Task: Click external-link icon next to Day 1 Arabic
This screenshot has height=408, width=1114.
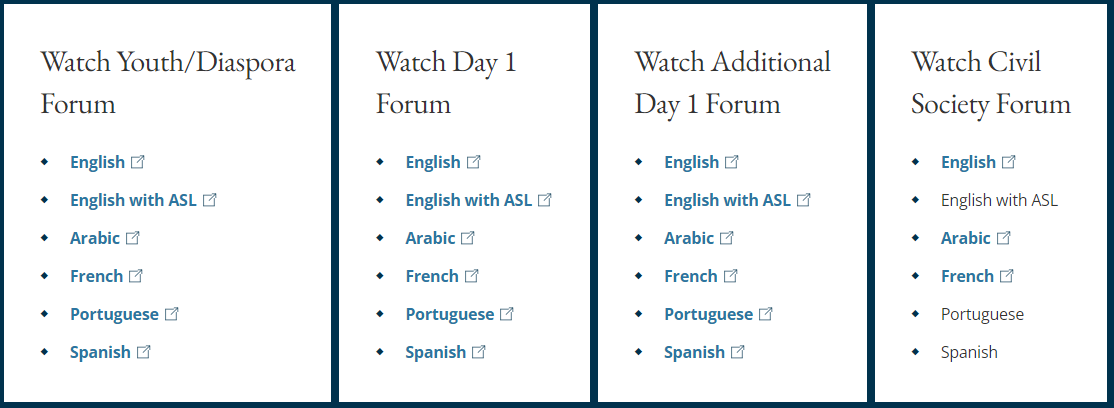Action: [x=467, y=238]
